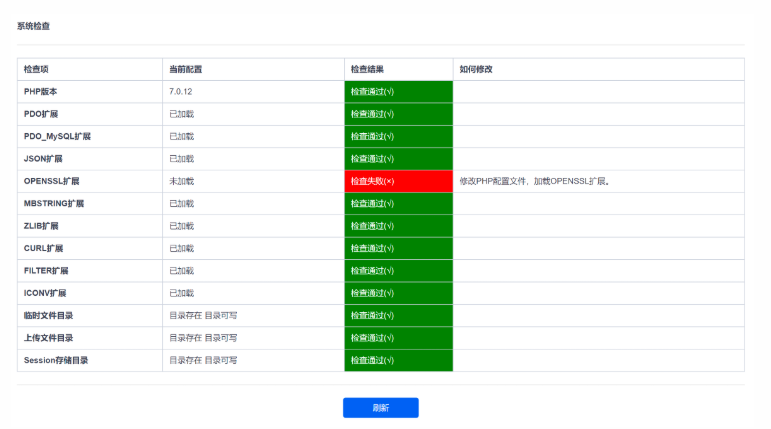Select 已加载 status in FILTER扩展 row
This screenshot has height=429, width=771.
tap(181, 271)
